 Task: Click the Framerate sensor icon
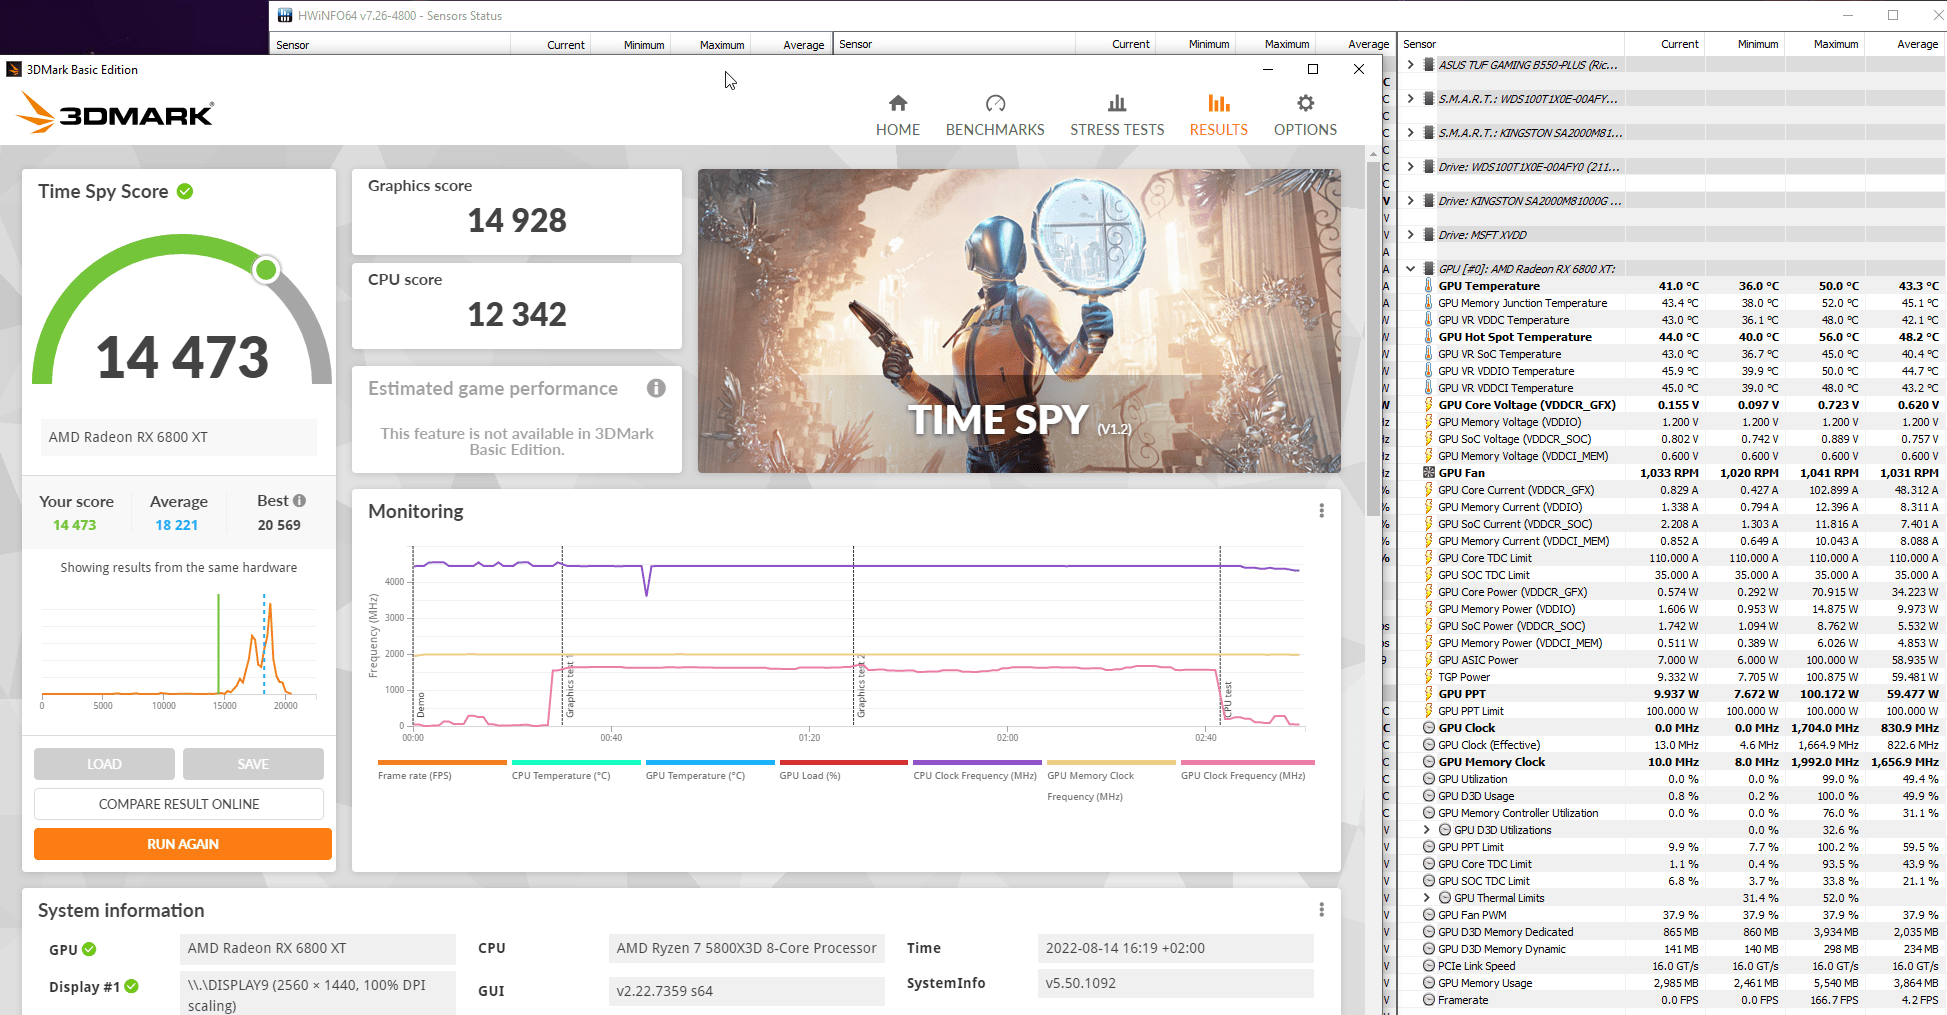(1429, 1000)
